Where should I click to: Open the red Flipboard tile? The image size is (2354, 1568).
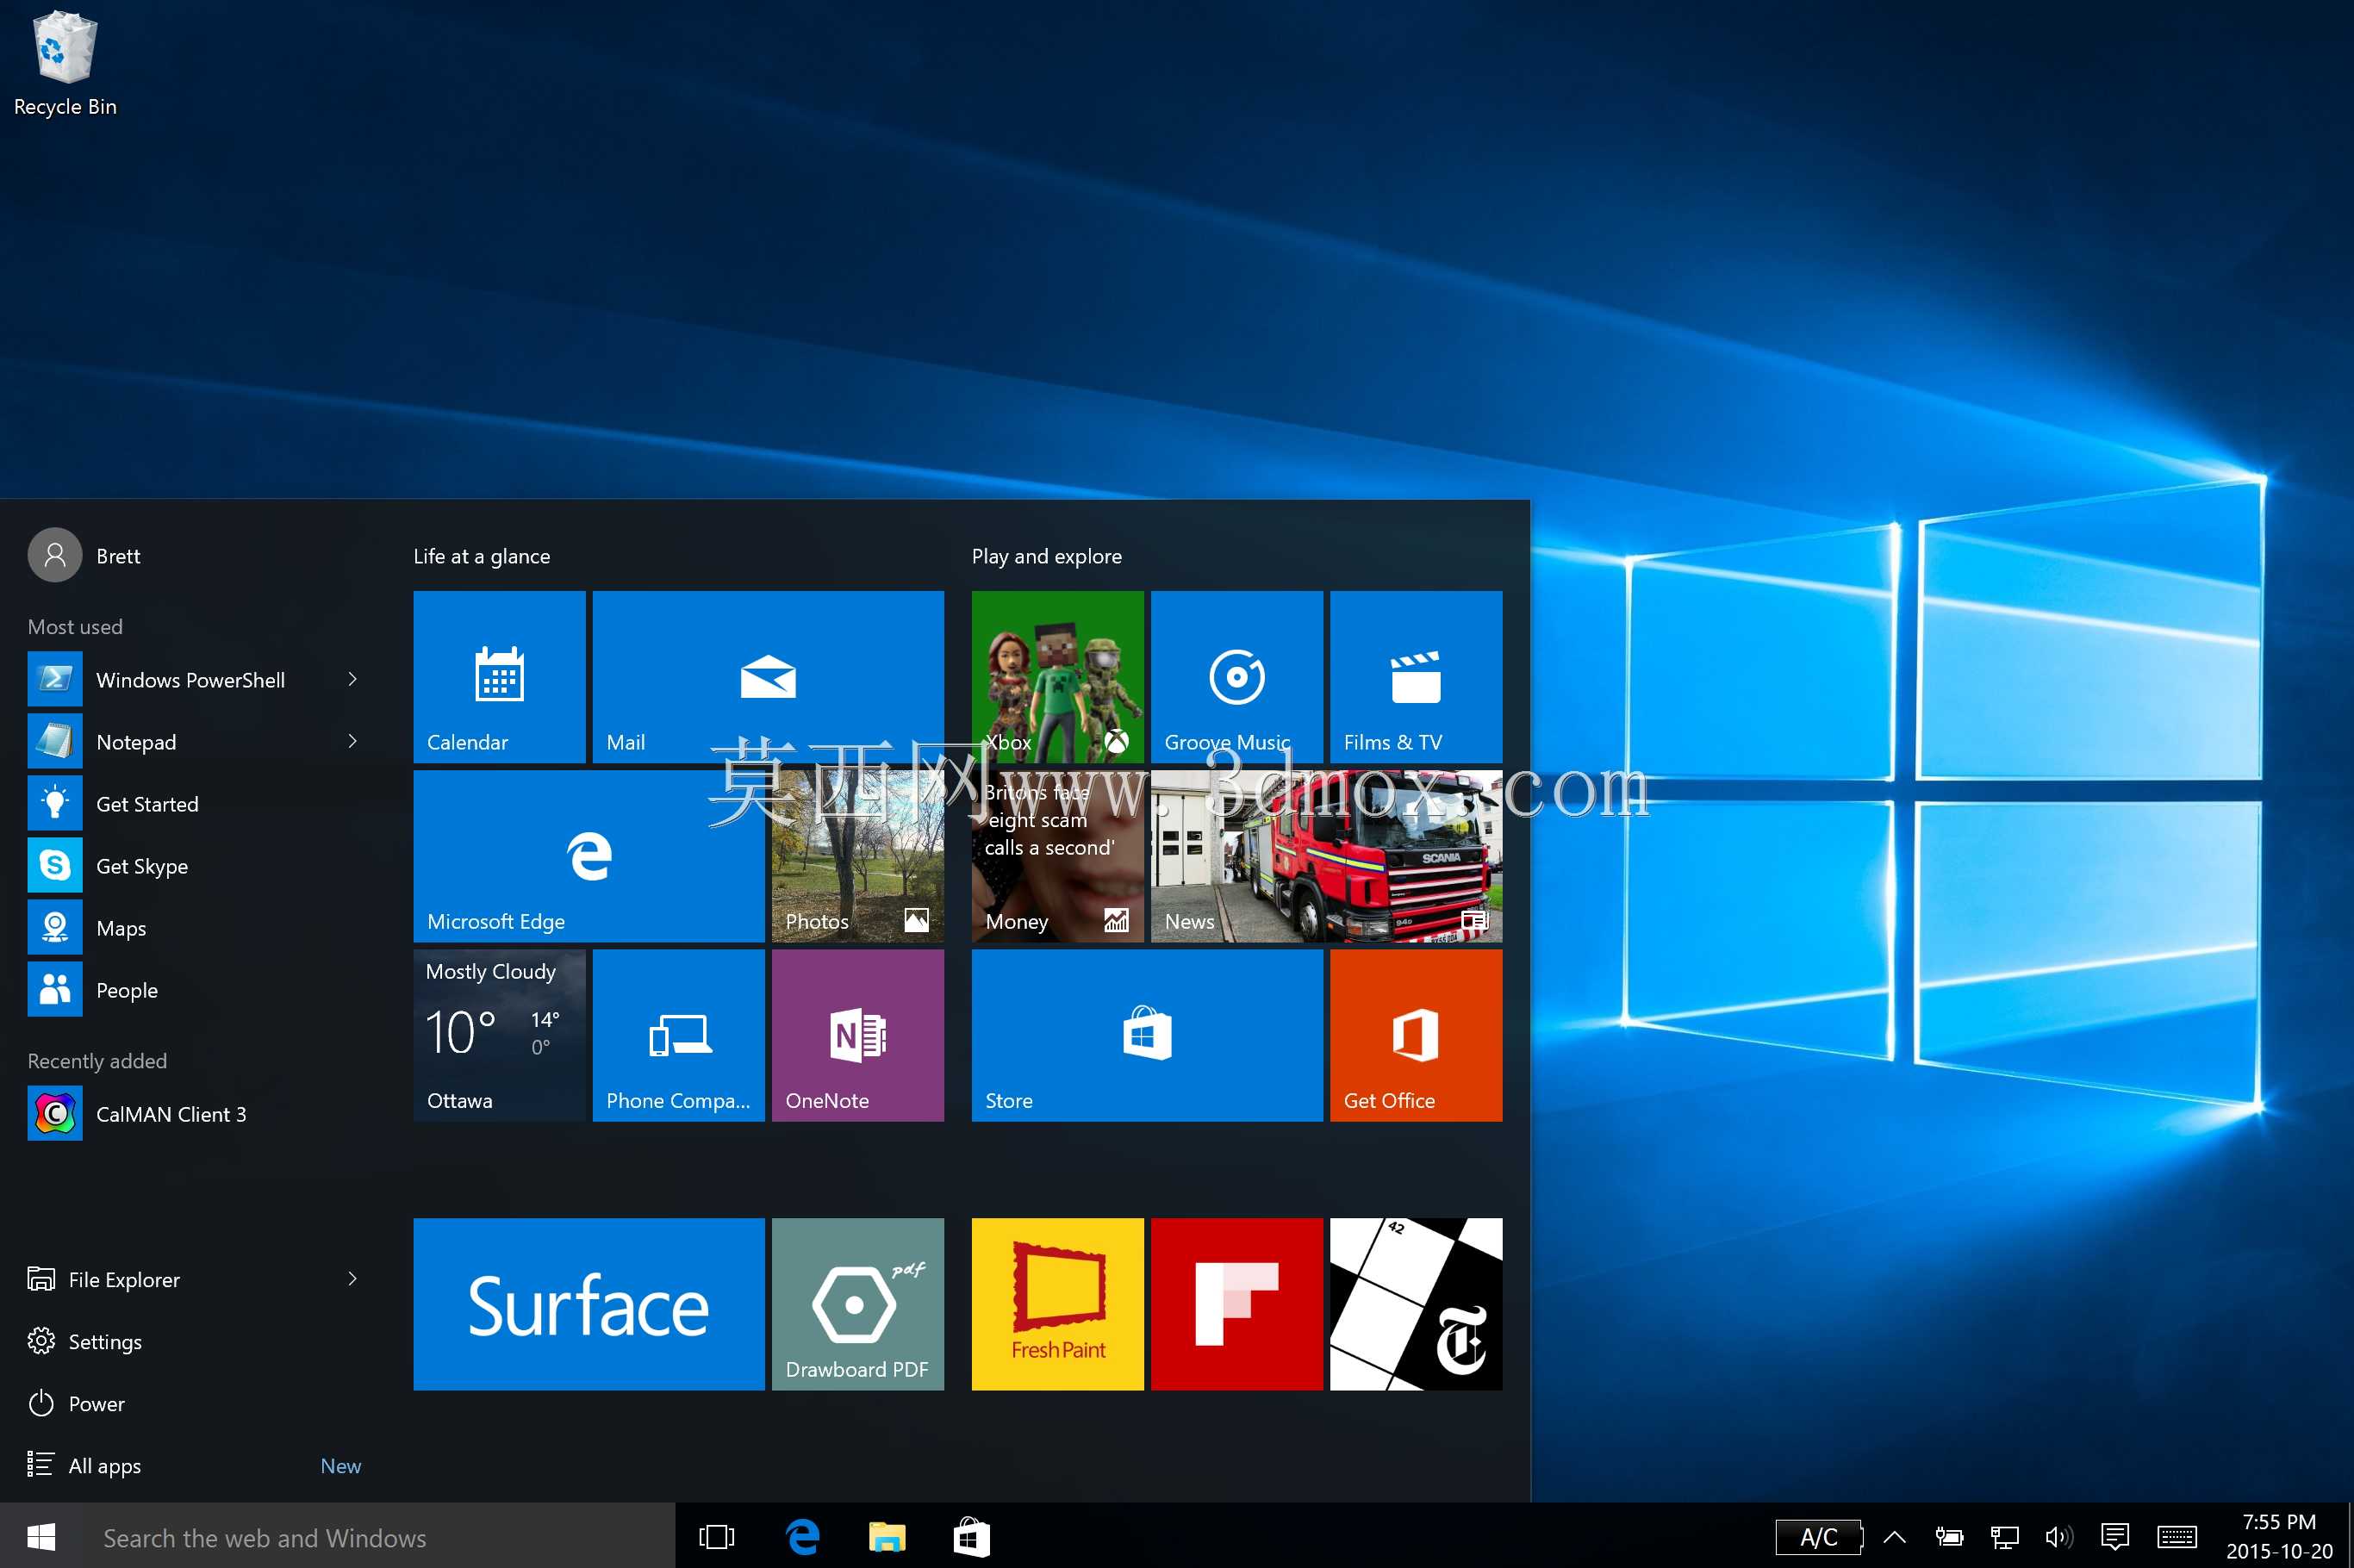coord(1237,1304)
